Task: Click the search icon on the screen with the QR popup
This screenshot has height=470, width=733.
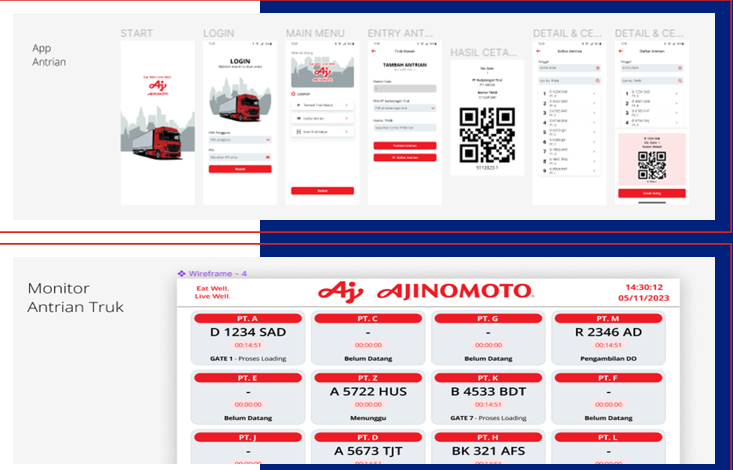Action: 680,81
